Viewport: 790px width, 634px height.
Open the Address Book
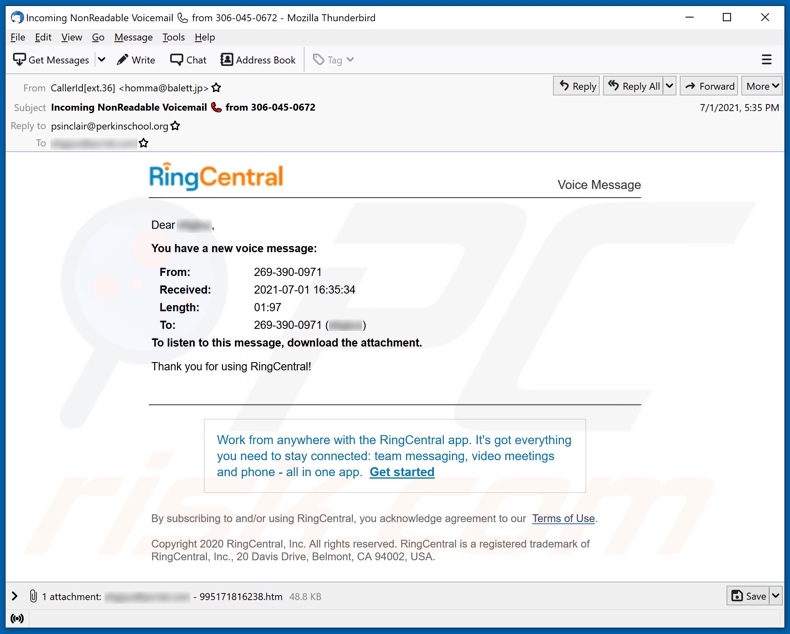pyautogui.click(x=258, y=60)
